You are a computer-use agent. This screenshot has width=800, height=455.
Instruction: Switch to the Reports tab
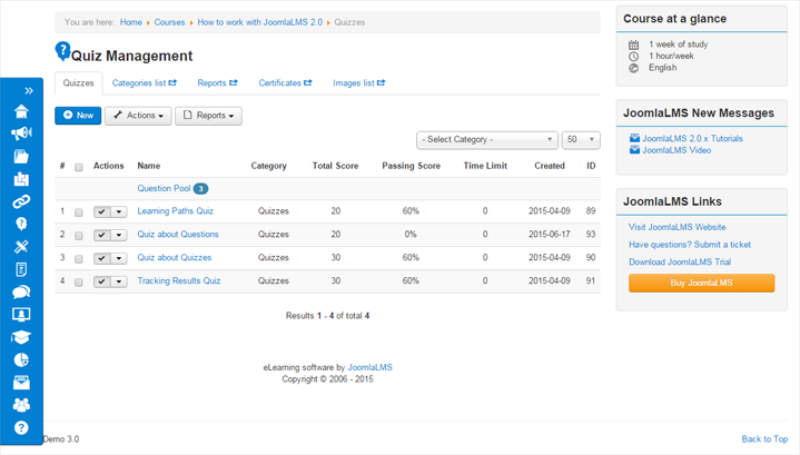[217, 83]
